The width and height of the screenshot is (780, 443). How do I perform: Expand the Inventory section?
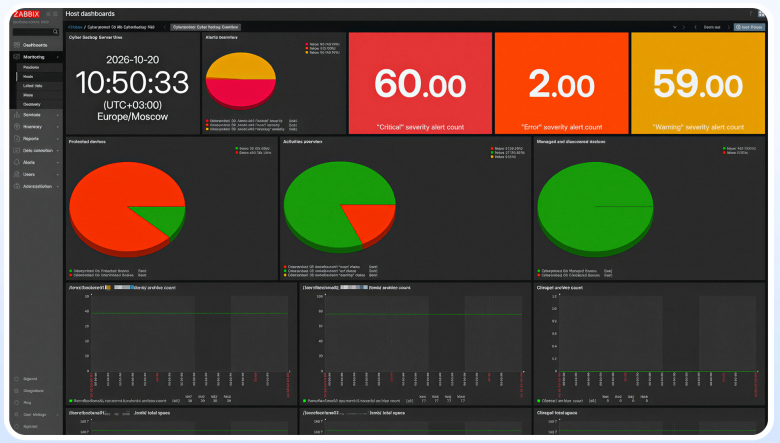coord(36,127)
